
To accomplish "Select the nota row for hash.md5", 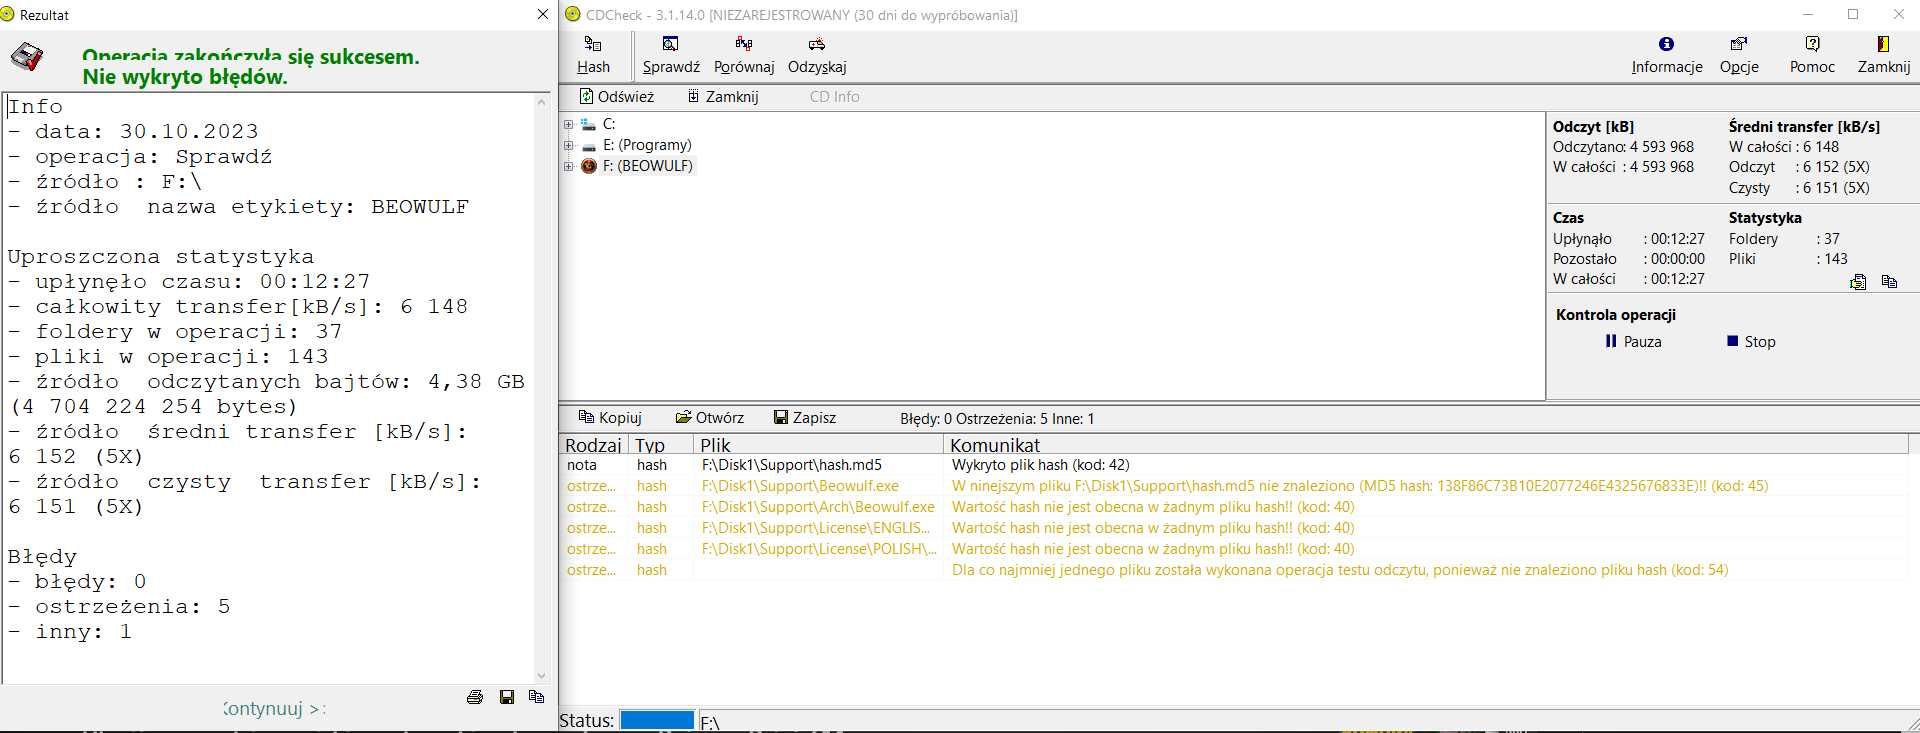I will [1234, 465].
